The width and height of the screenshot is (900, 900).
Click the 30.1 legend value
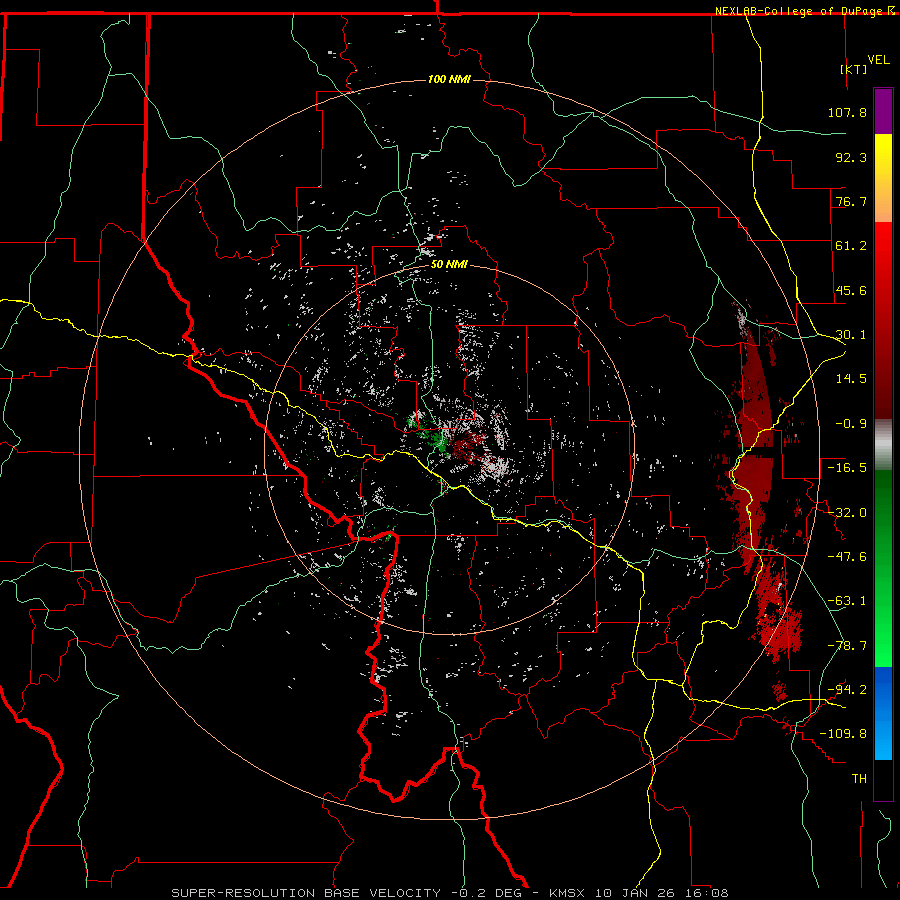(851, 335)
